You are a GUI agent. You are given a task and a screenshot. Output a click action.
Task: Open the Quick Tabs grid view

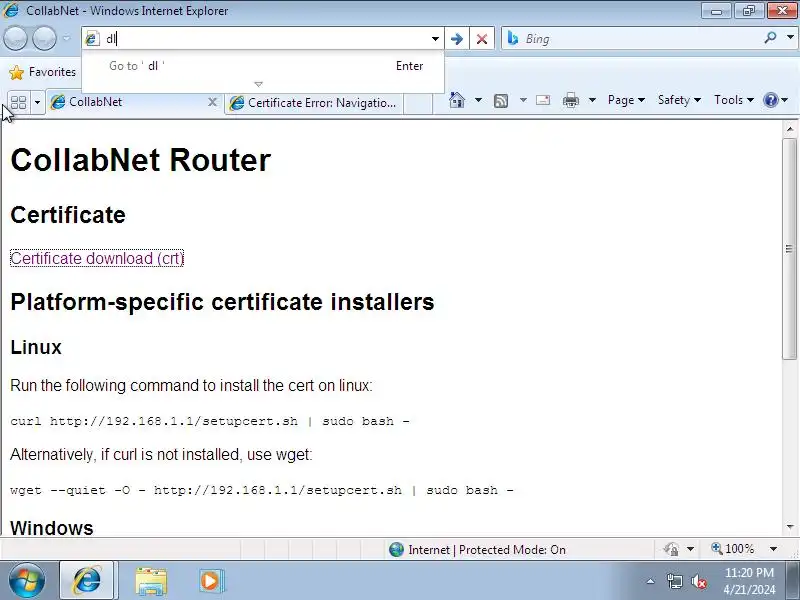click(18, 103)
